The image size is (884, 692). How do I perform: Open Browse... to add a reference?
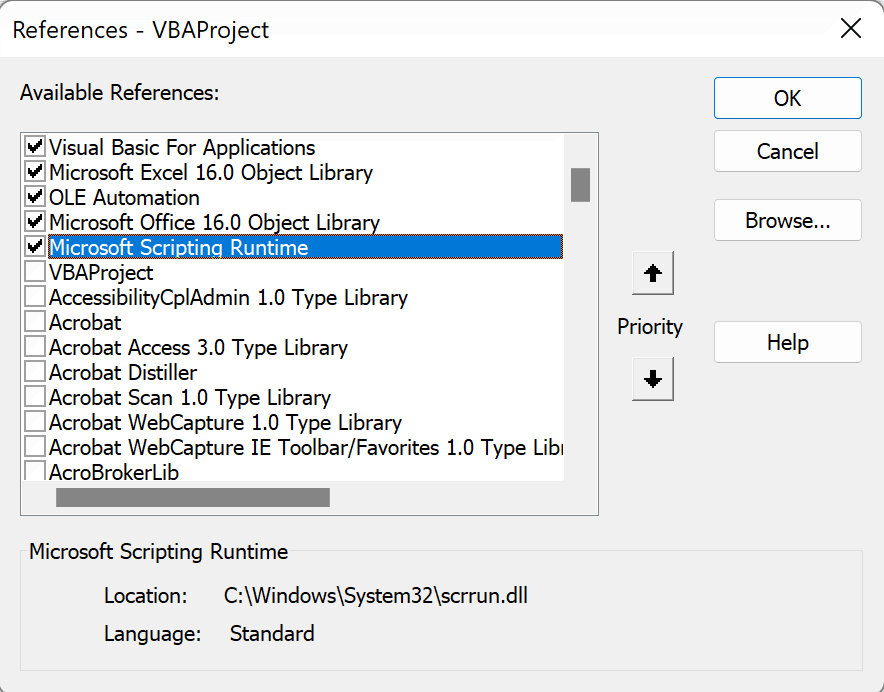click(788, 220)
